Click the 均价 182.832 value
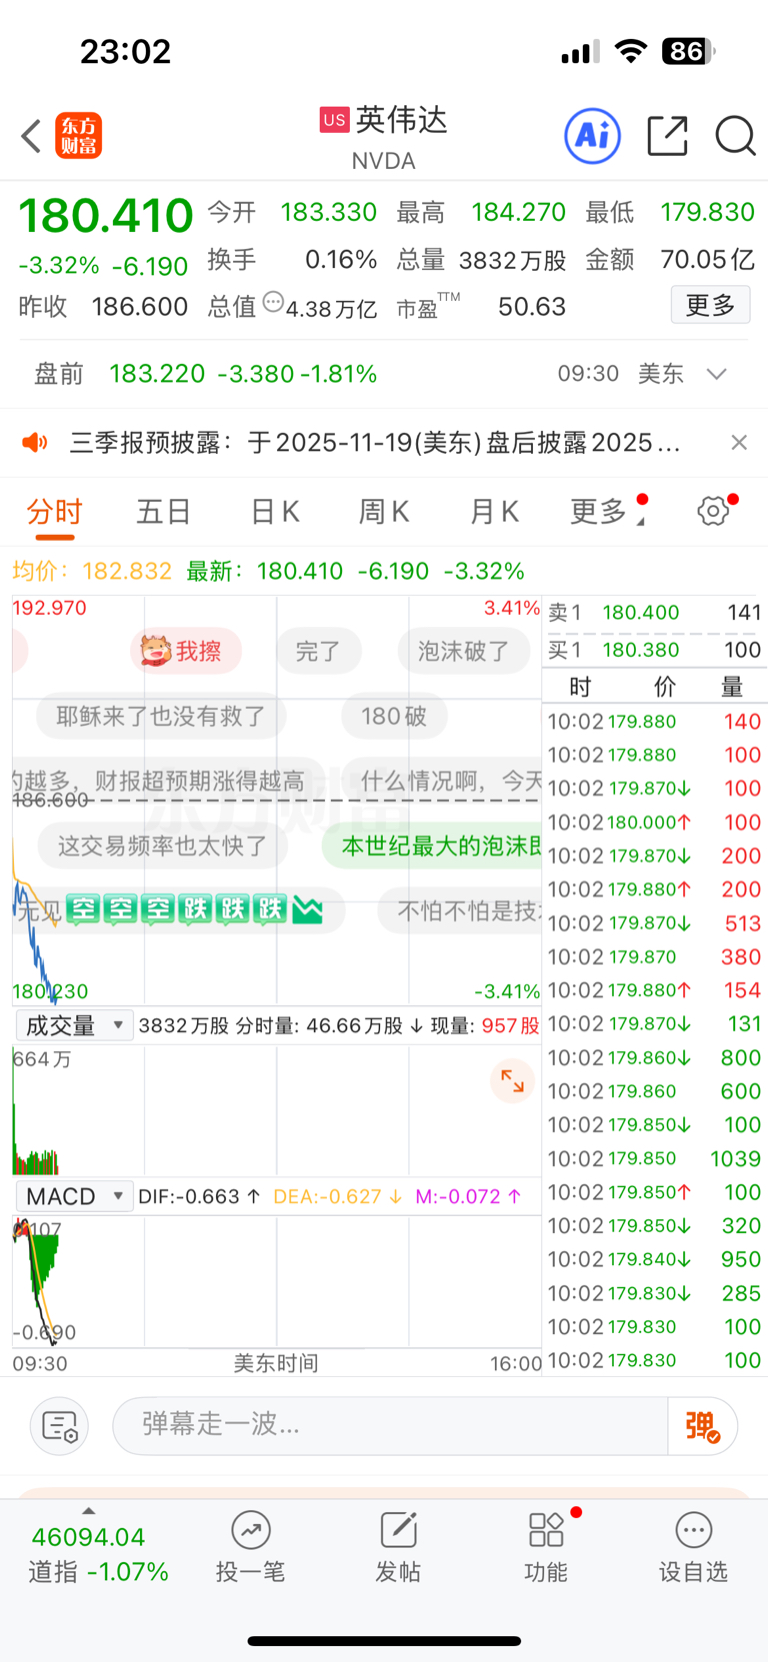Image resolution: width=768 pixels, height=1663 pixels. [x=127, y=571]
